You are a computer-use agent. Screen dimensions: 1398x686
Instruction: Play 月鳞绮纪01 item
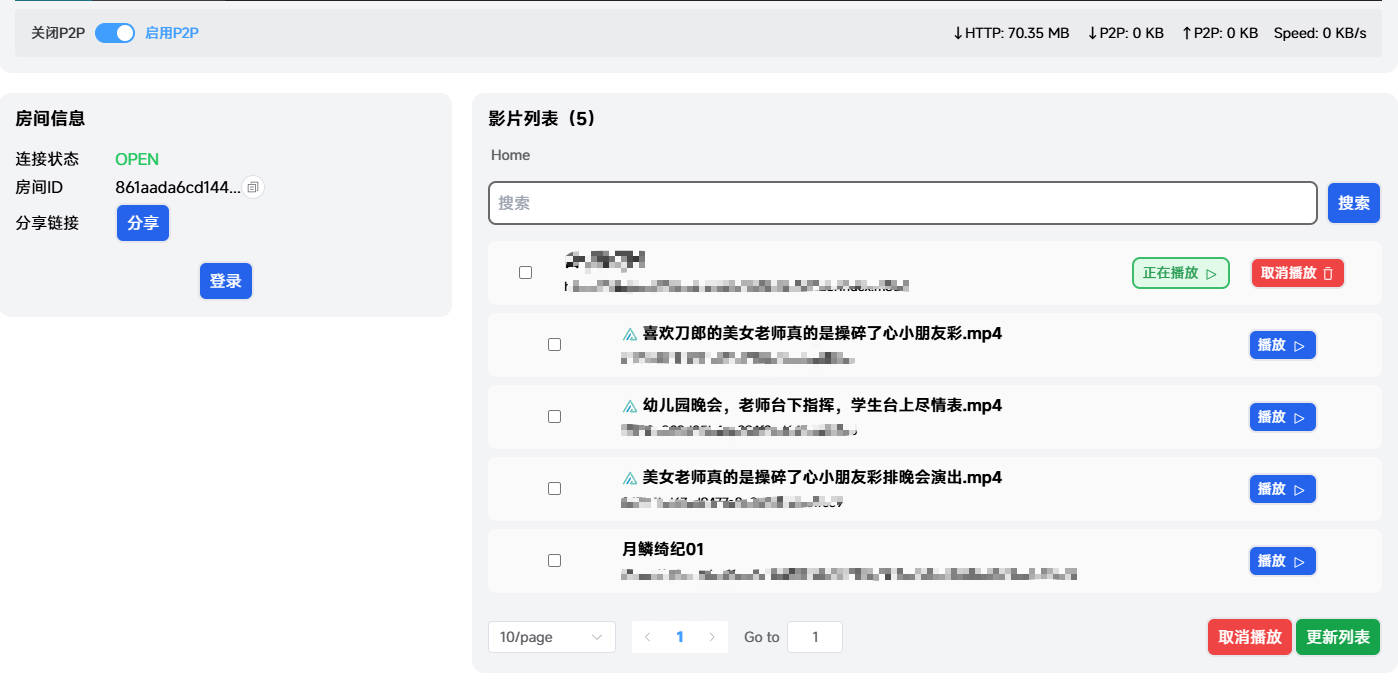coord(1282,561)
